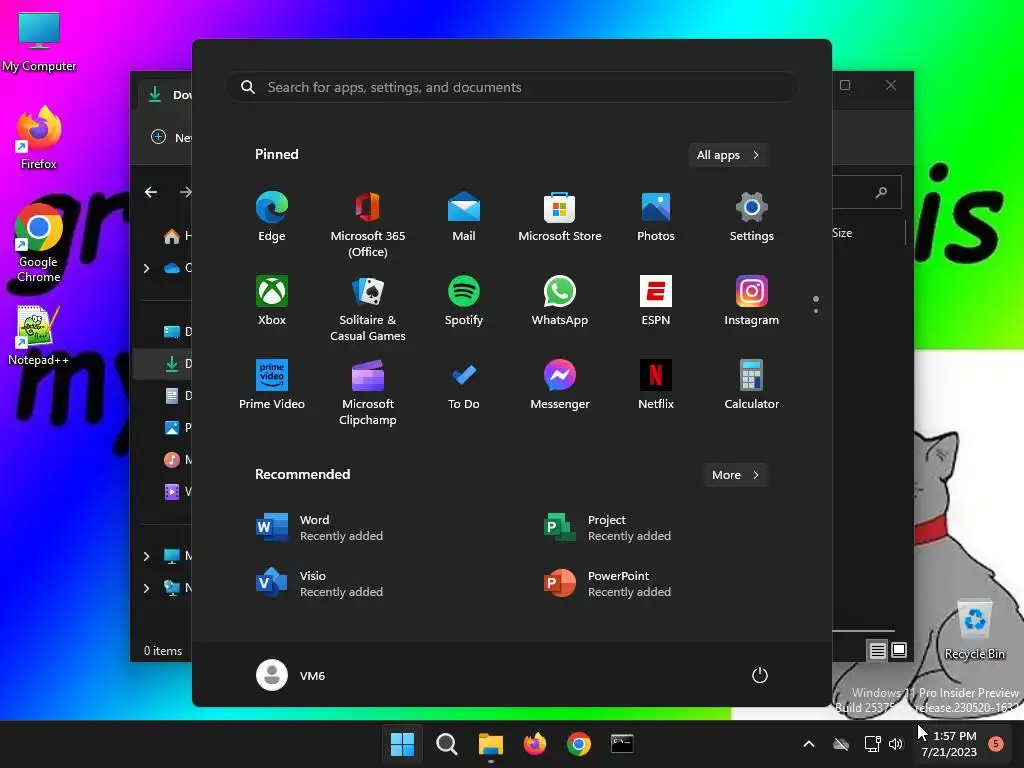The height and width of the screenshot is (768, 1024).
Task: Expand OneDrive node in File Explorer
Action: click(146, 268)
